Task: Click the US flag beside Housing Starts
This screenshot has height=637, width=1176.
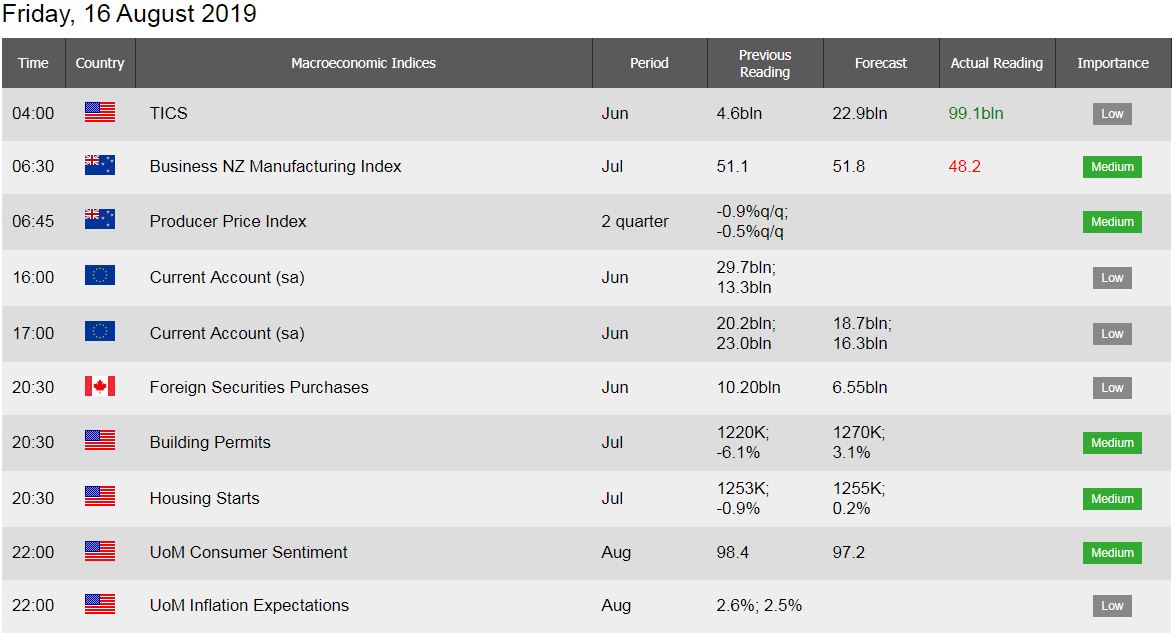Action: 100,496
